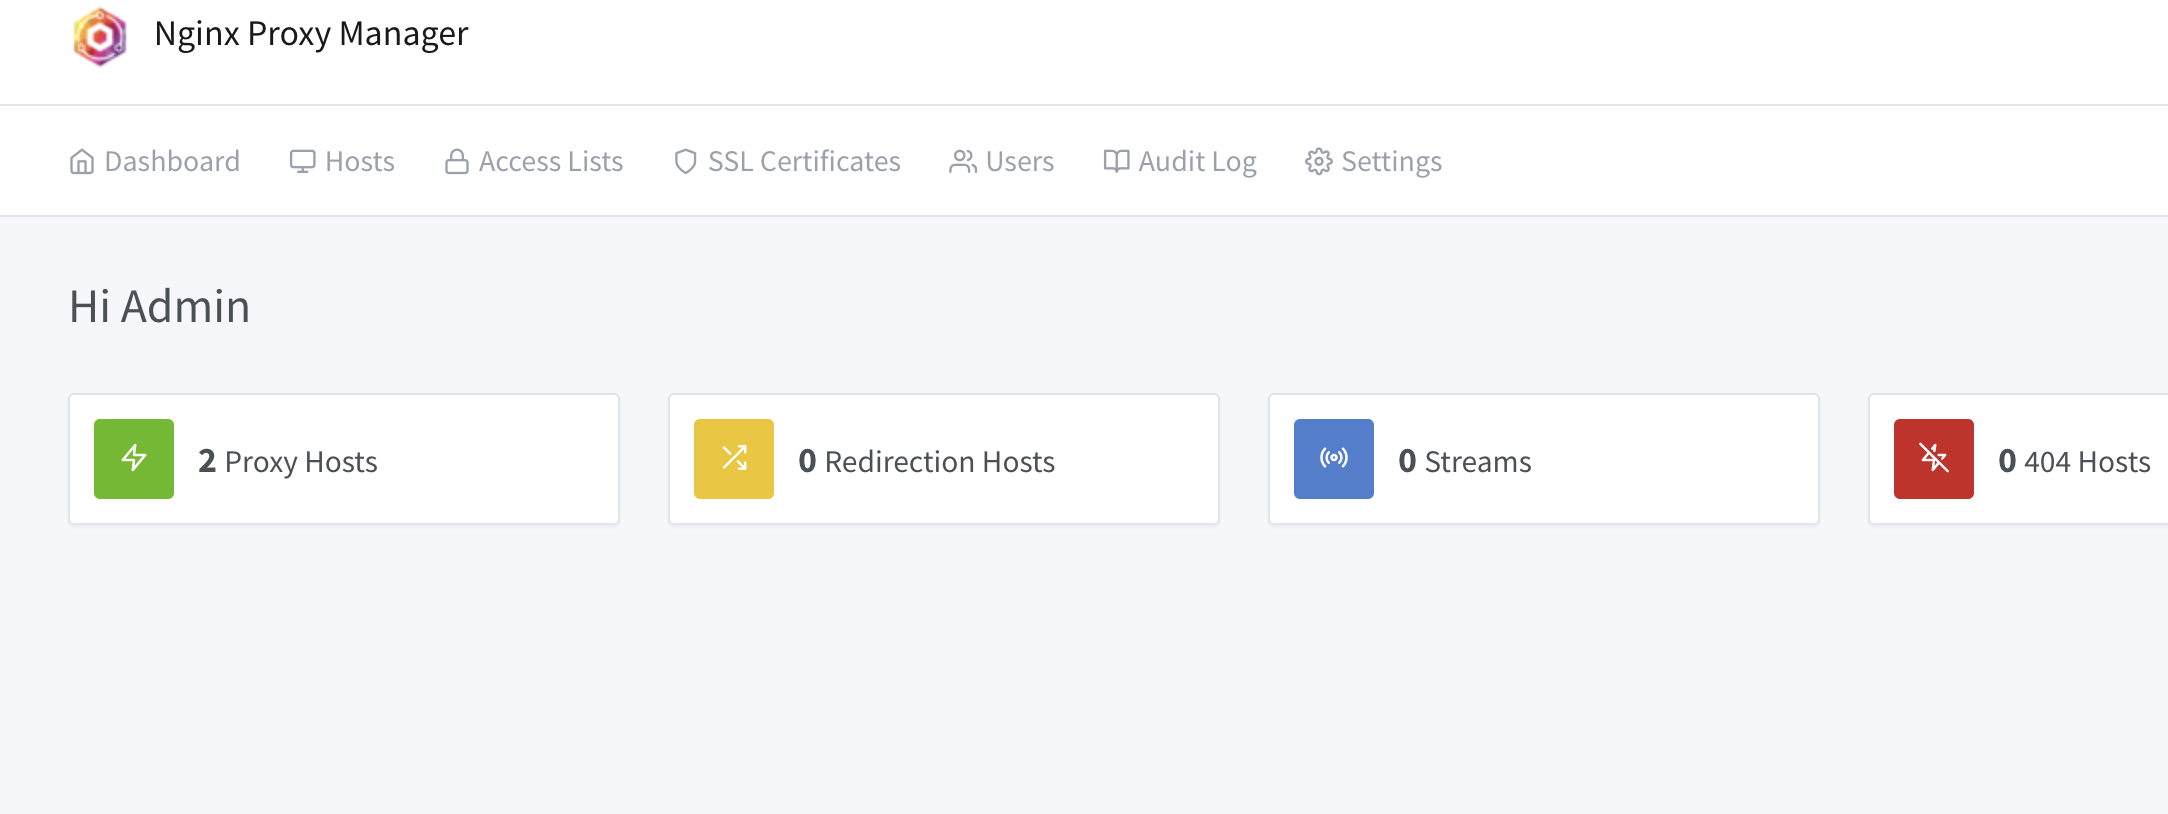The width and height of the screenshot is (2168, 814).
Task: Click the people icon beside Users
Action: click(x=963, y=161)
